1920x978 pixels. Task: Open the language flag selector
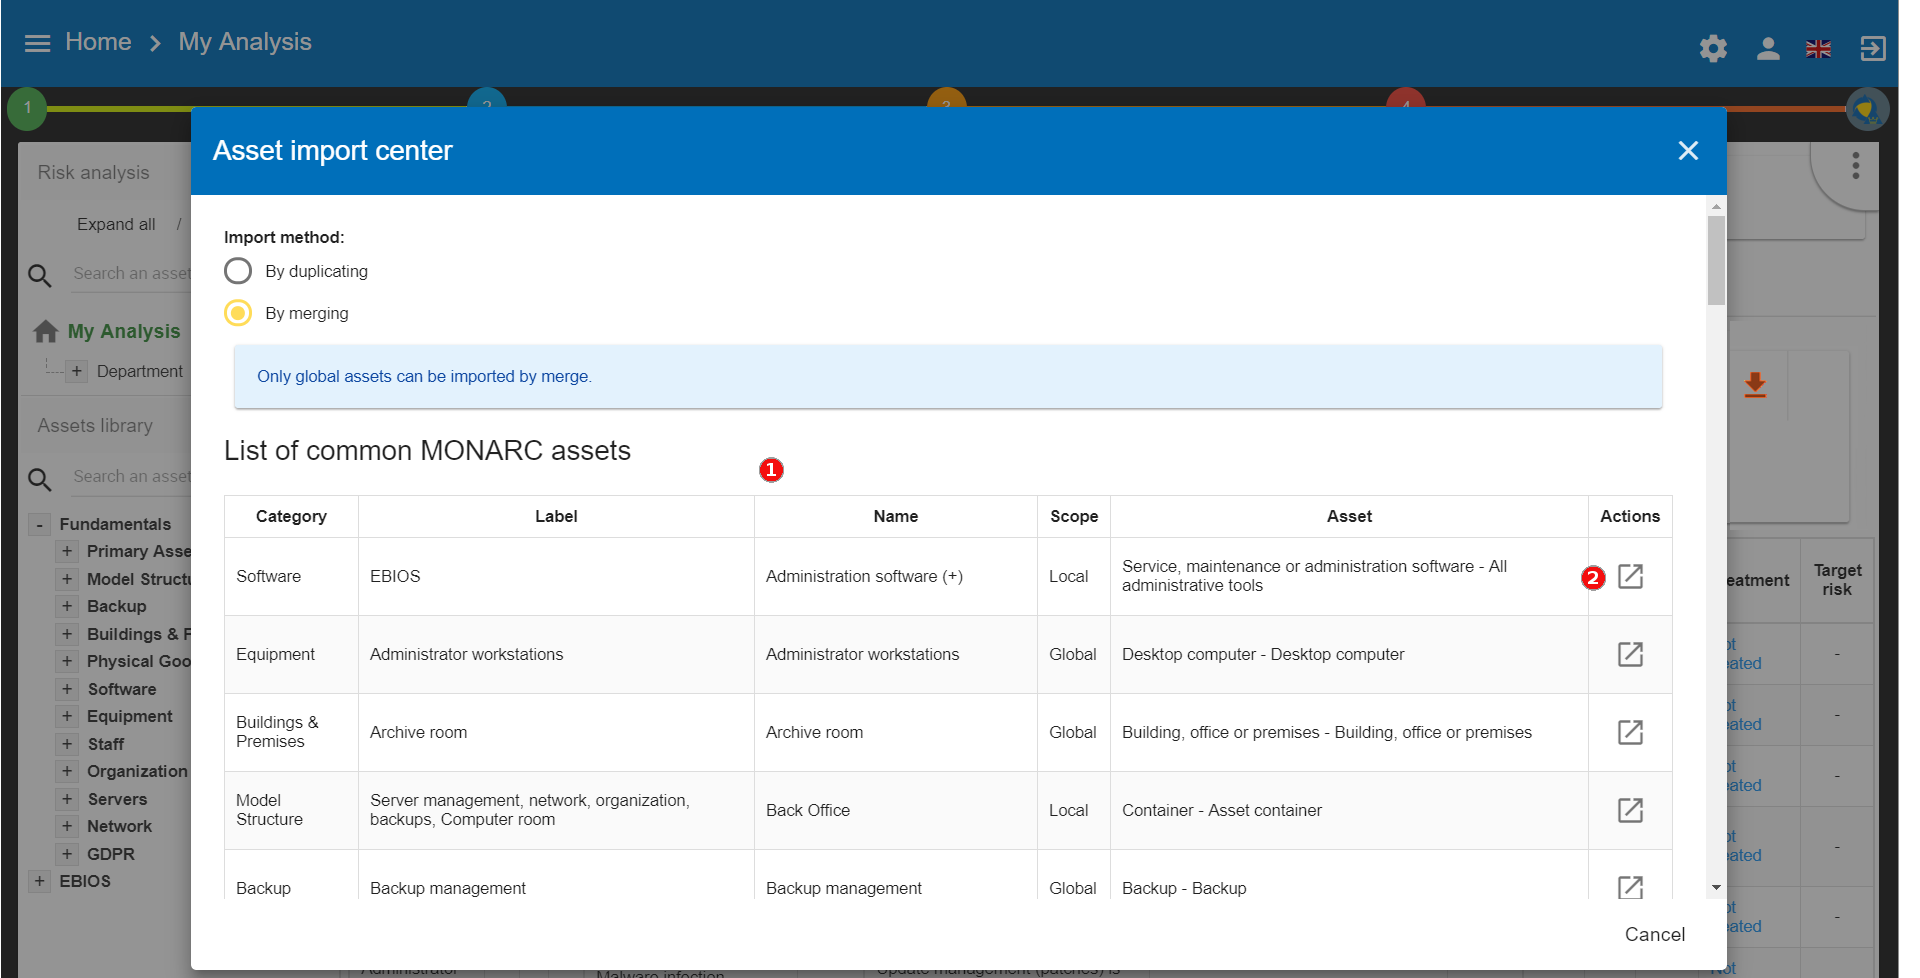(1819, 48)
